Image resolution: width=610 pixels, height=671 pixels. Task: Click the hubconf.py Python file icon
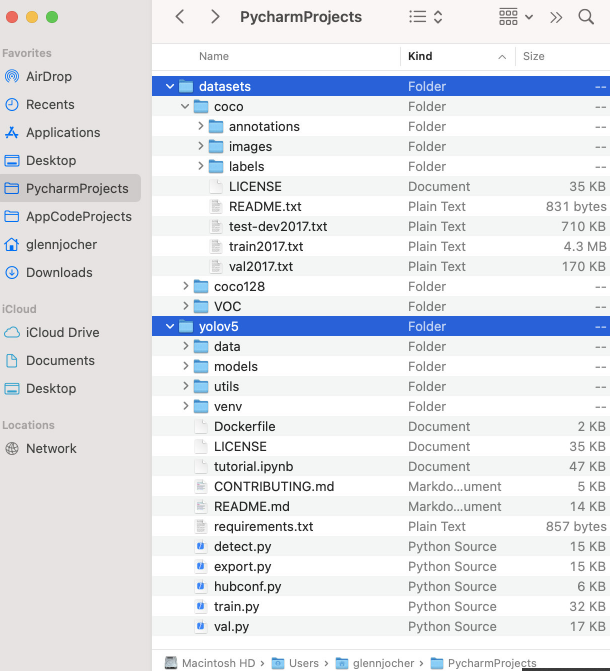tap(200, 586)
